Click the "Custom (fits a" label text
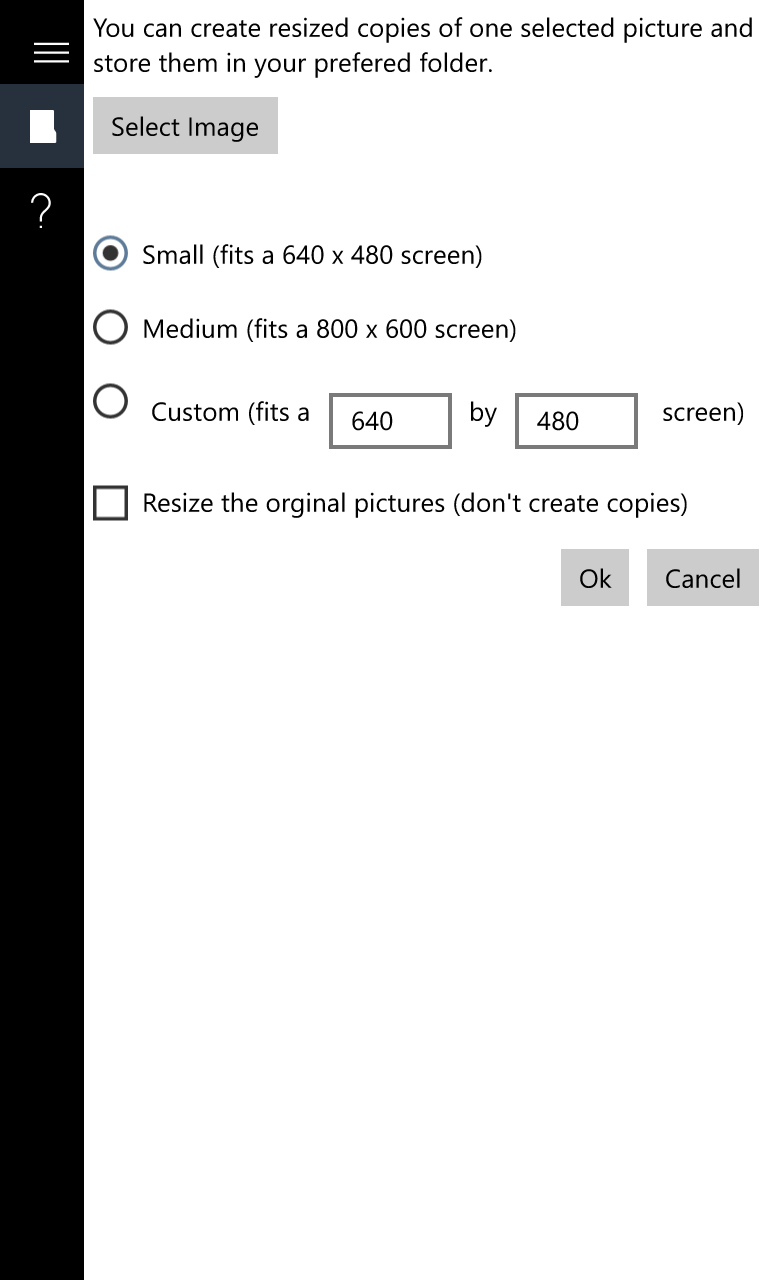The height and width of the screenshot is (1280, 768). tap(230, 412)
